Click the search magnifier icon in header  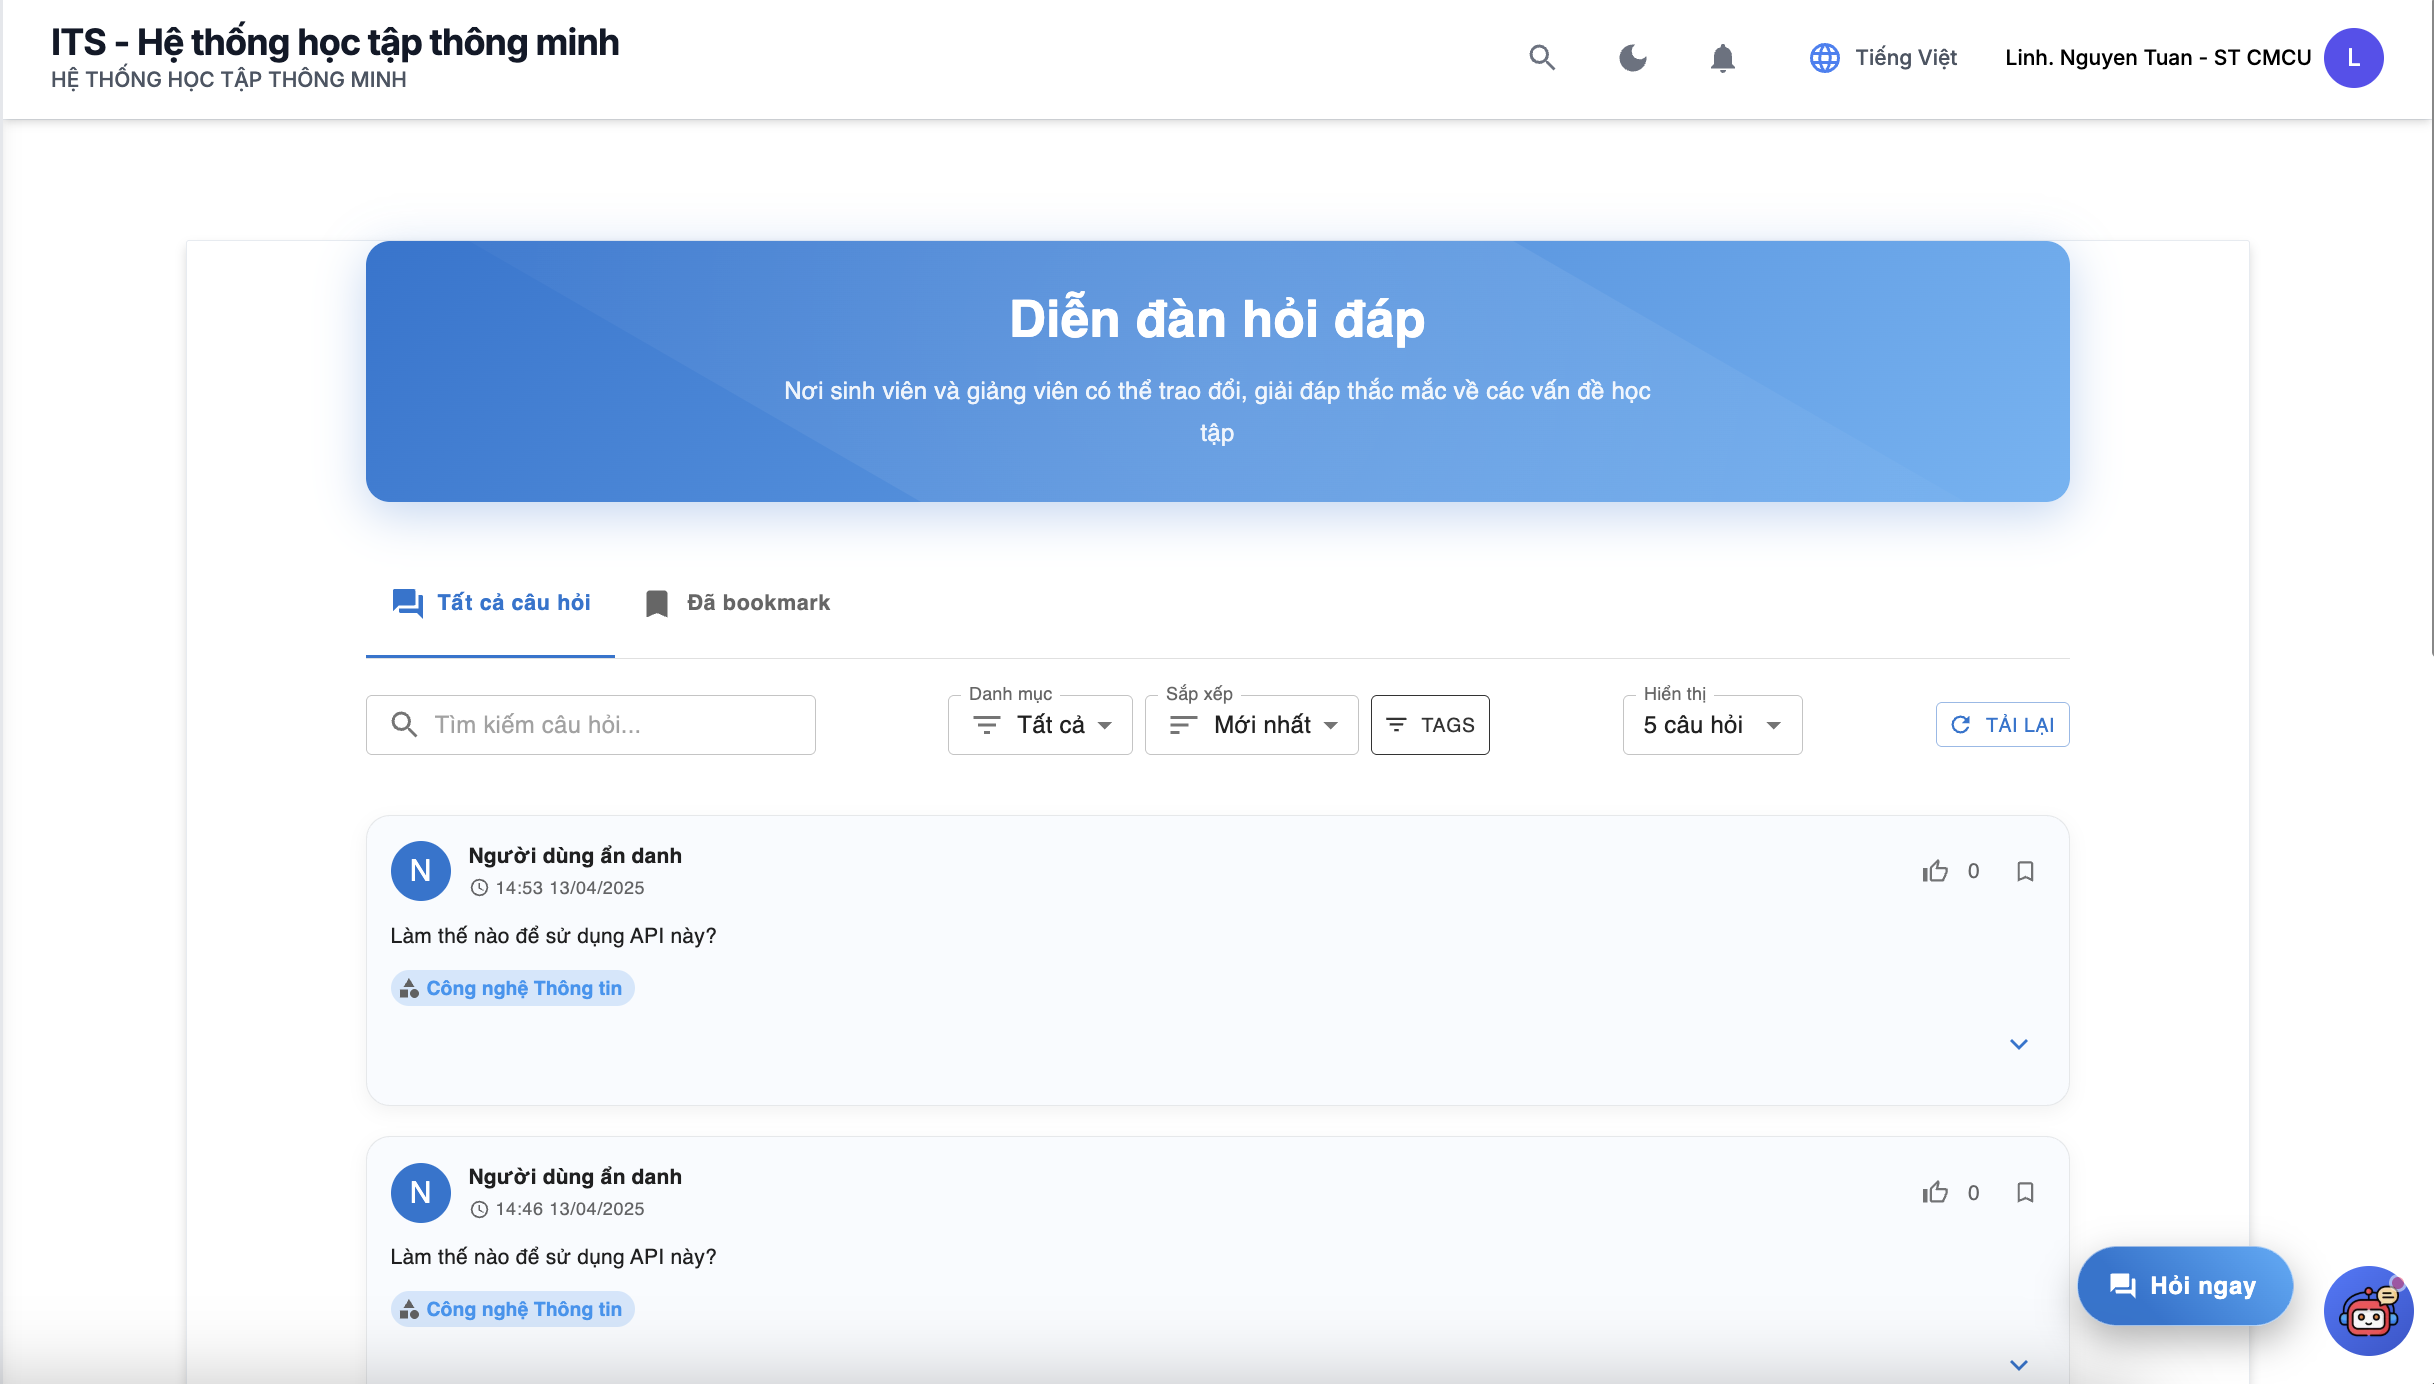1542,58
